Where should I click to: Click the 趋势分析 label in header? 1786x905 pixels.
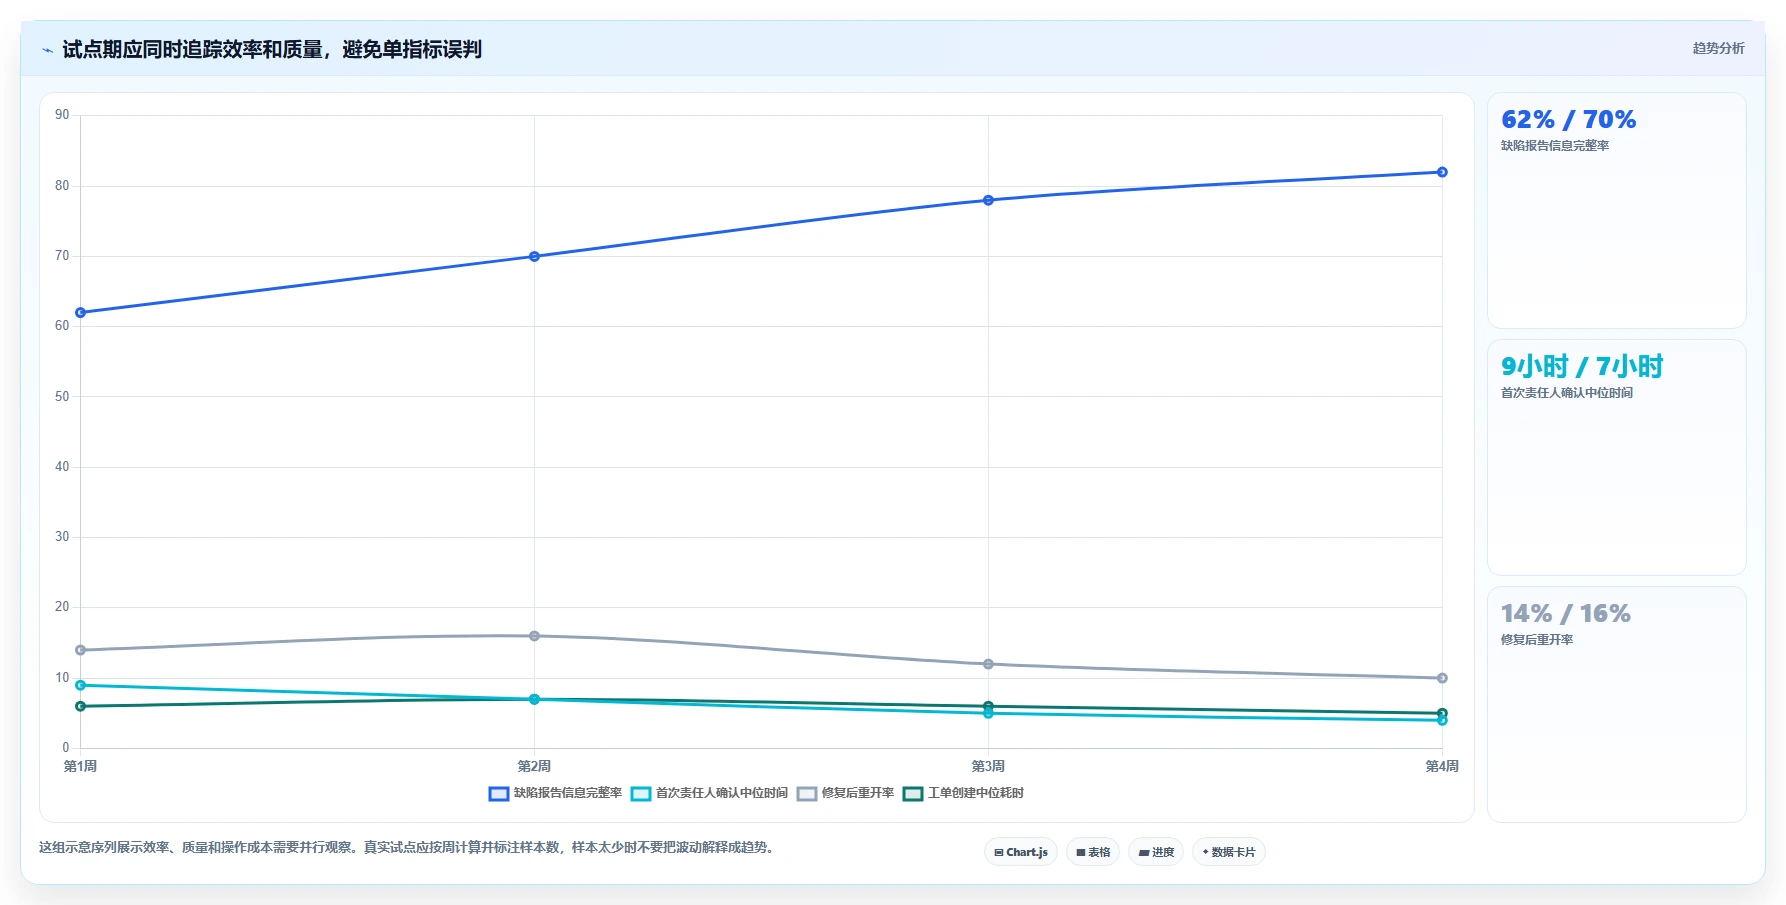(1718, 48)
